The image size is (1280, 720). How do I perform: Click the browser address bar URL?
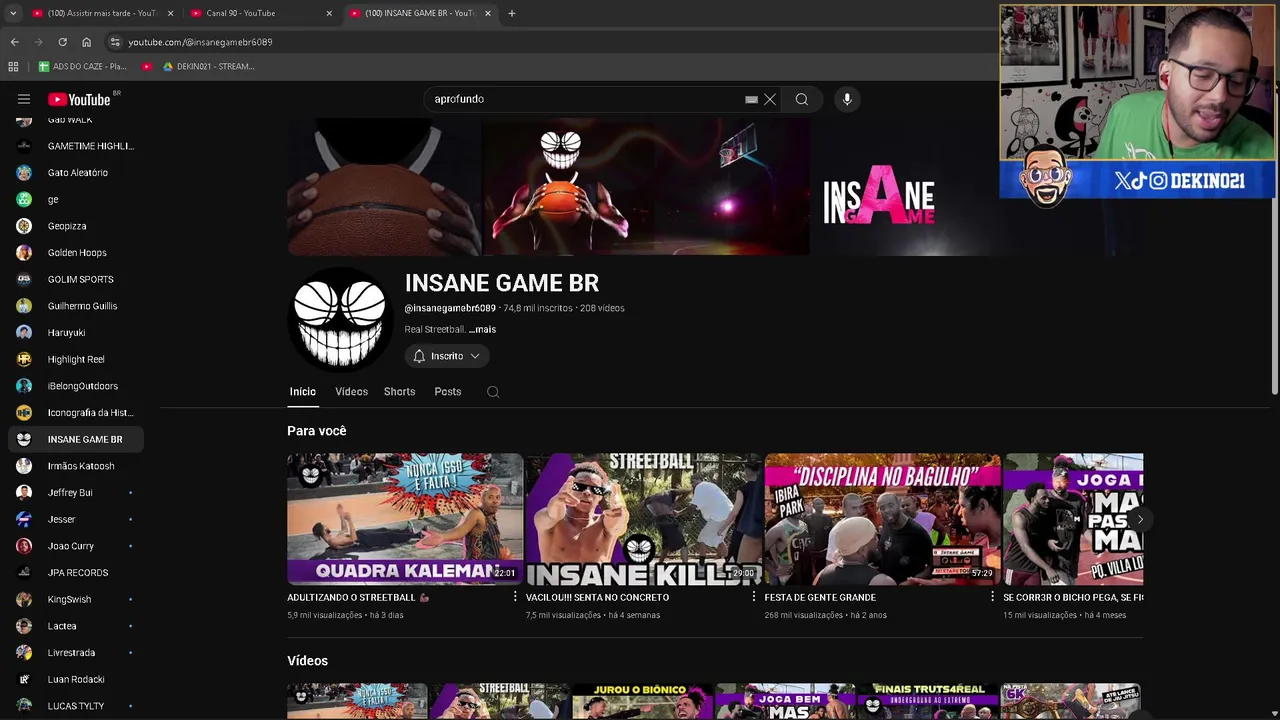coord(200,42)
